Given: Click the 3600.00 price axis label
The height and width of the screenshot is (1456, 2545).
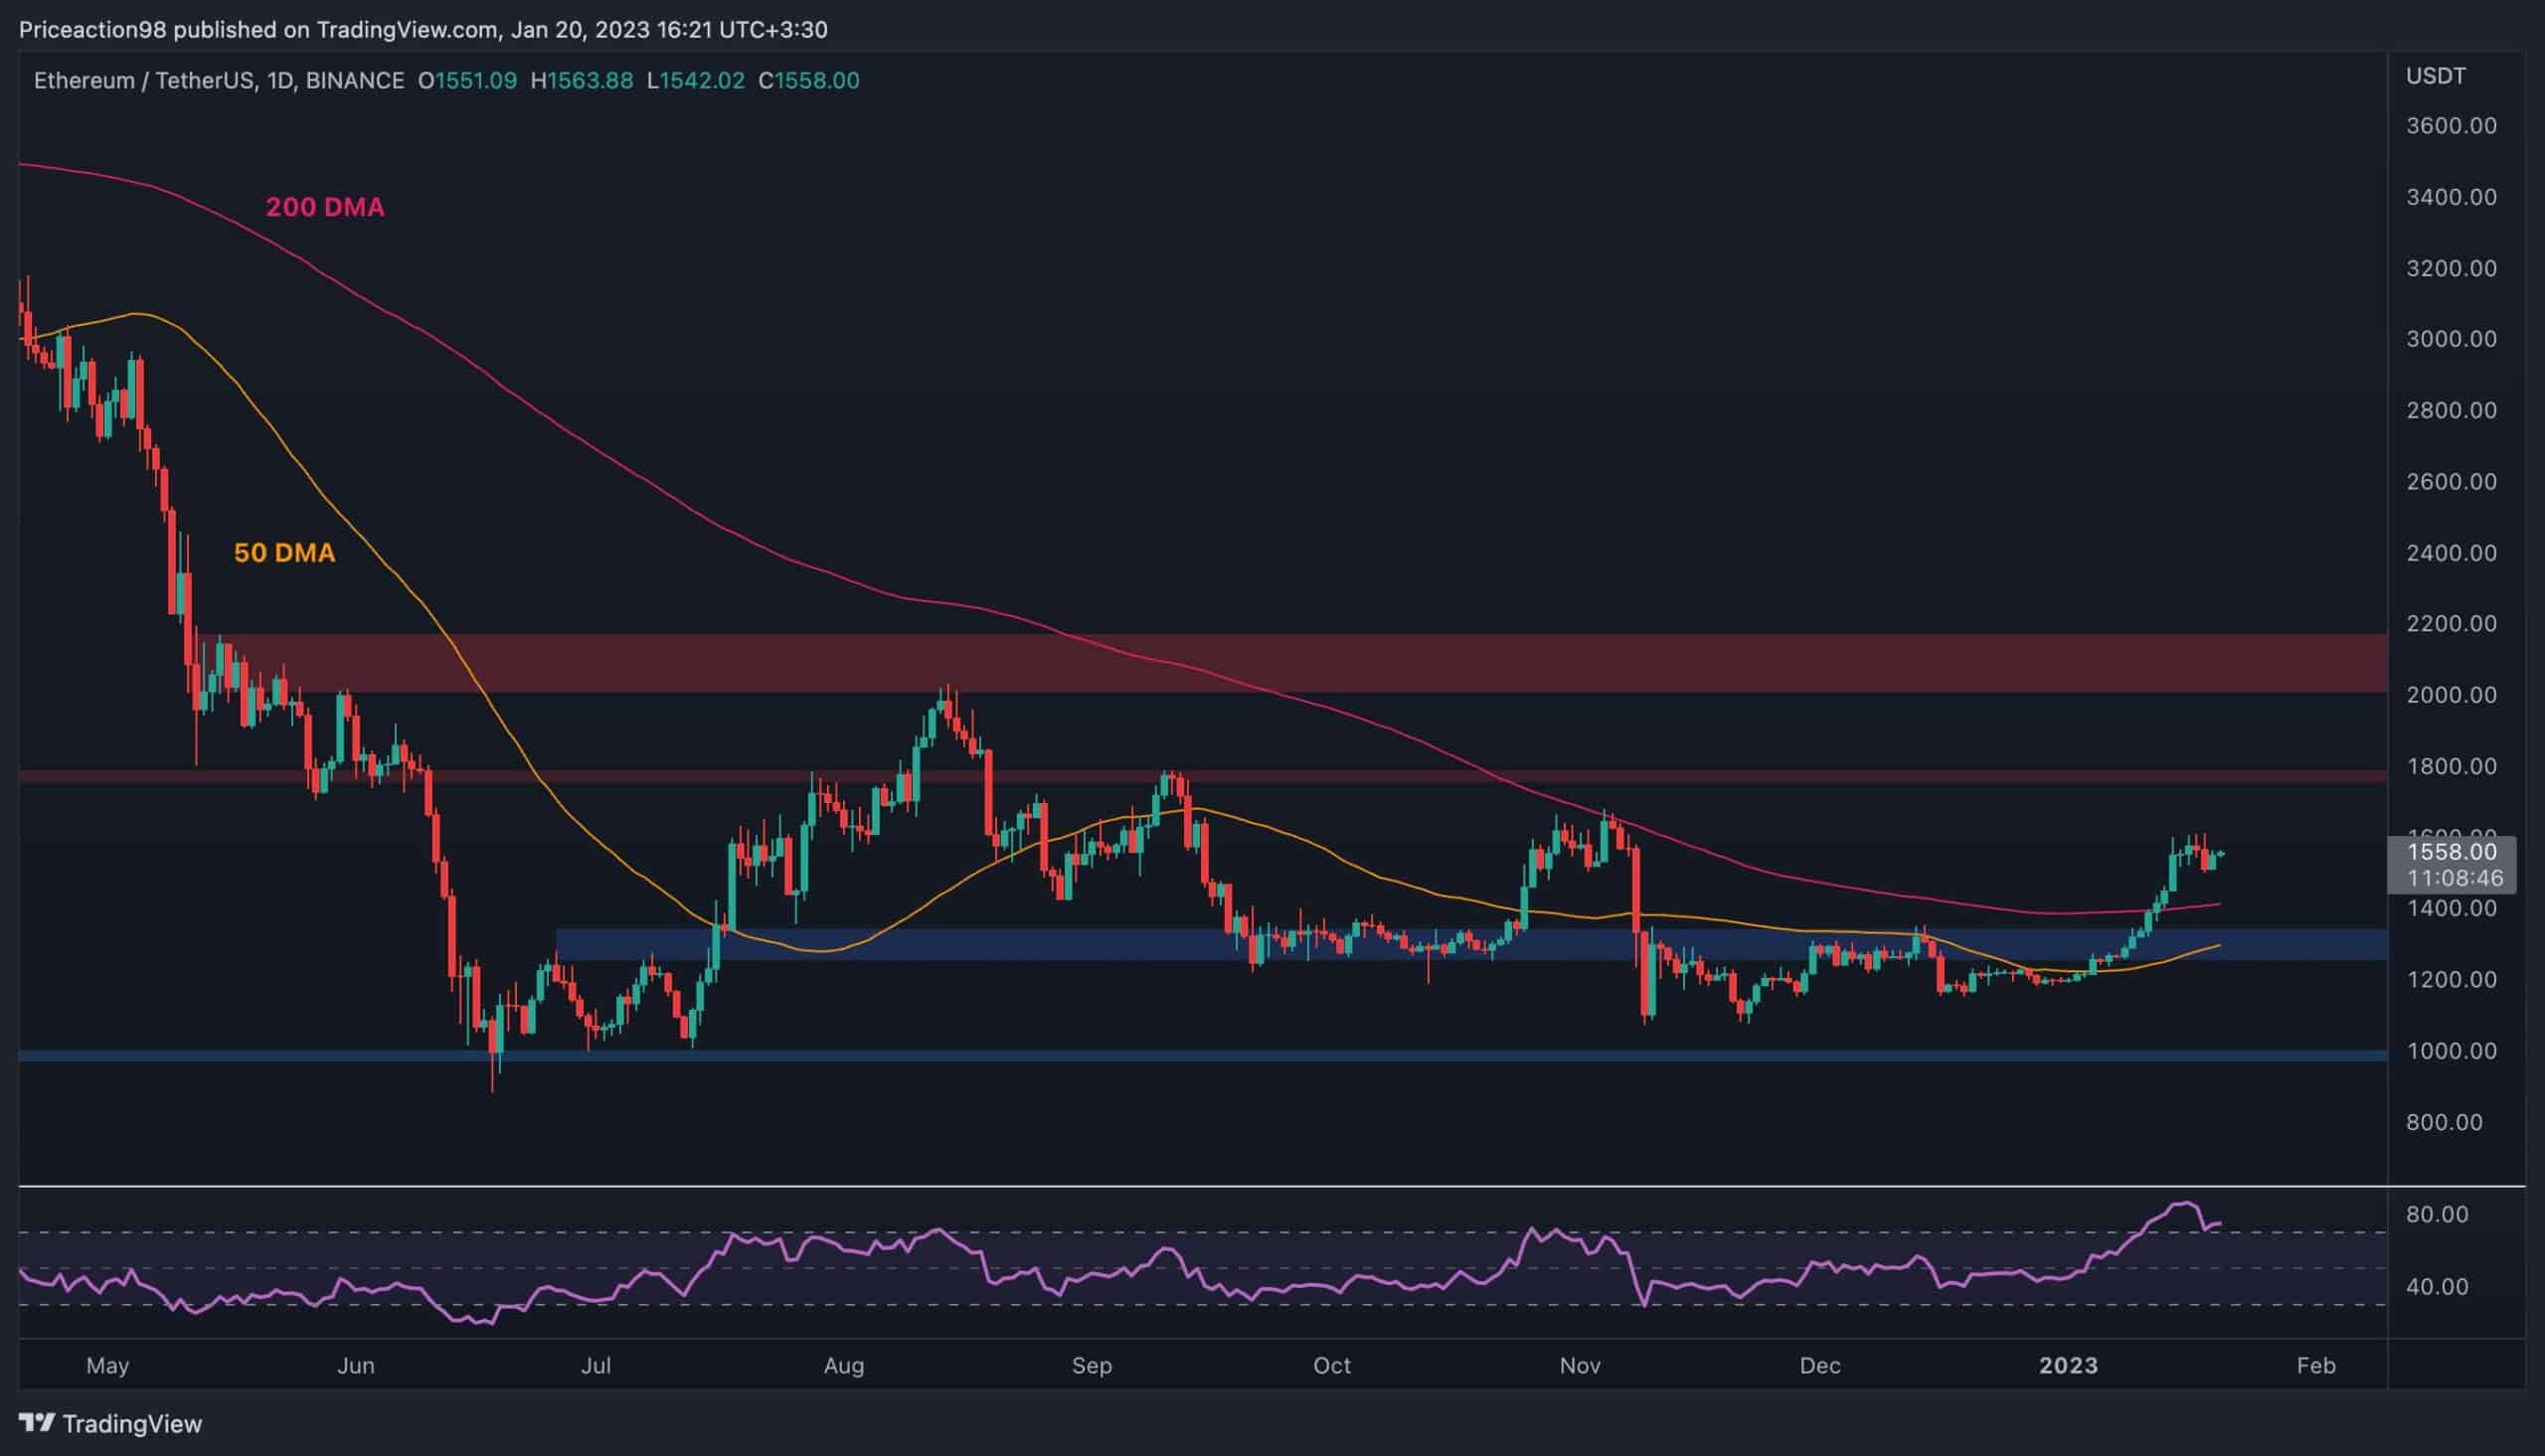Looking at the screenshot, I should click(2450, 126).
